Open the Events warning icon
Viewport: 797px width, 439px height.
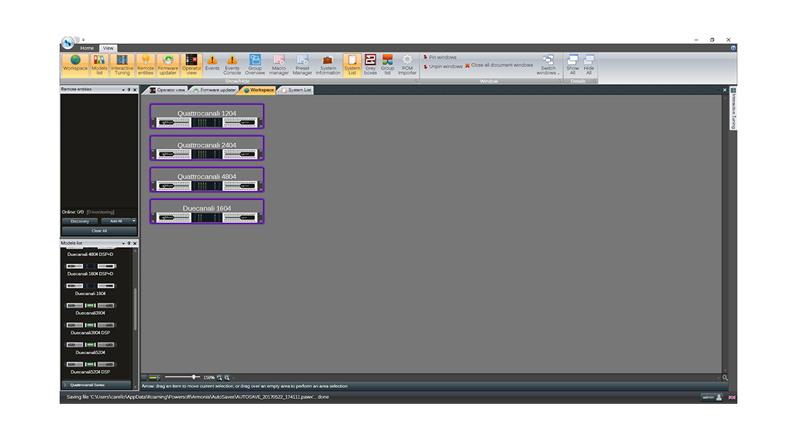click(x=212, y=64)
